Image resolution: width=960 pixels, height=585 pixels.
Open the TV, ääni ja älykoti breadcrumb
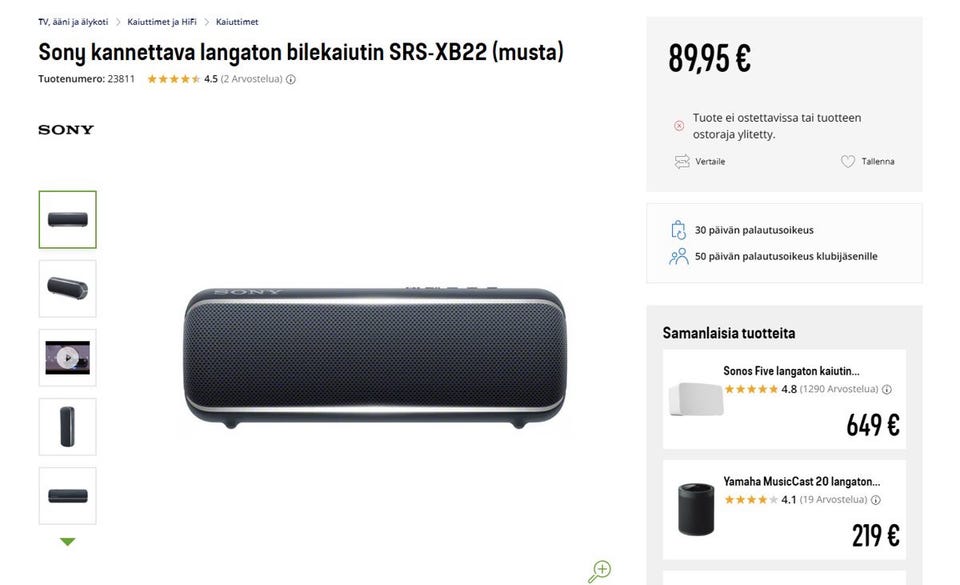coord(72,22)
